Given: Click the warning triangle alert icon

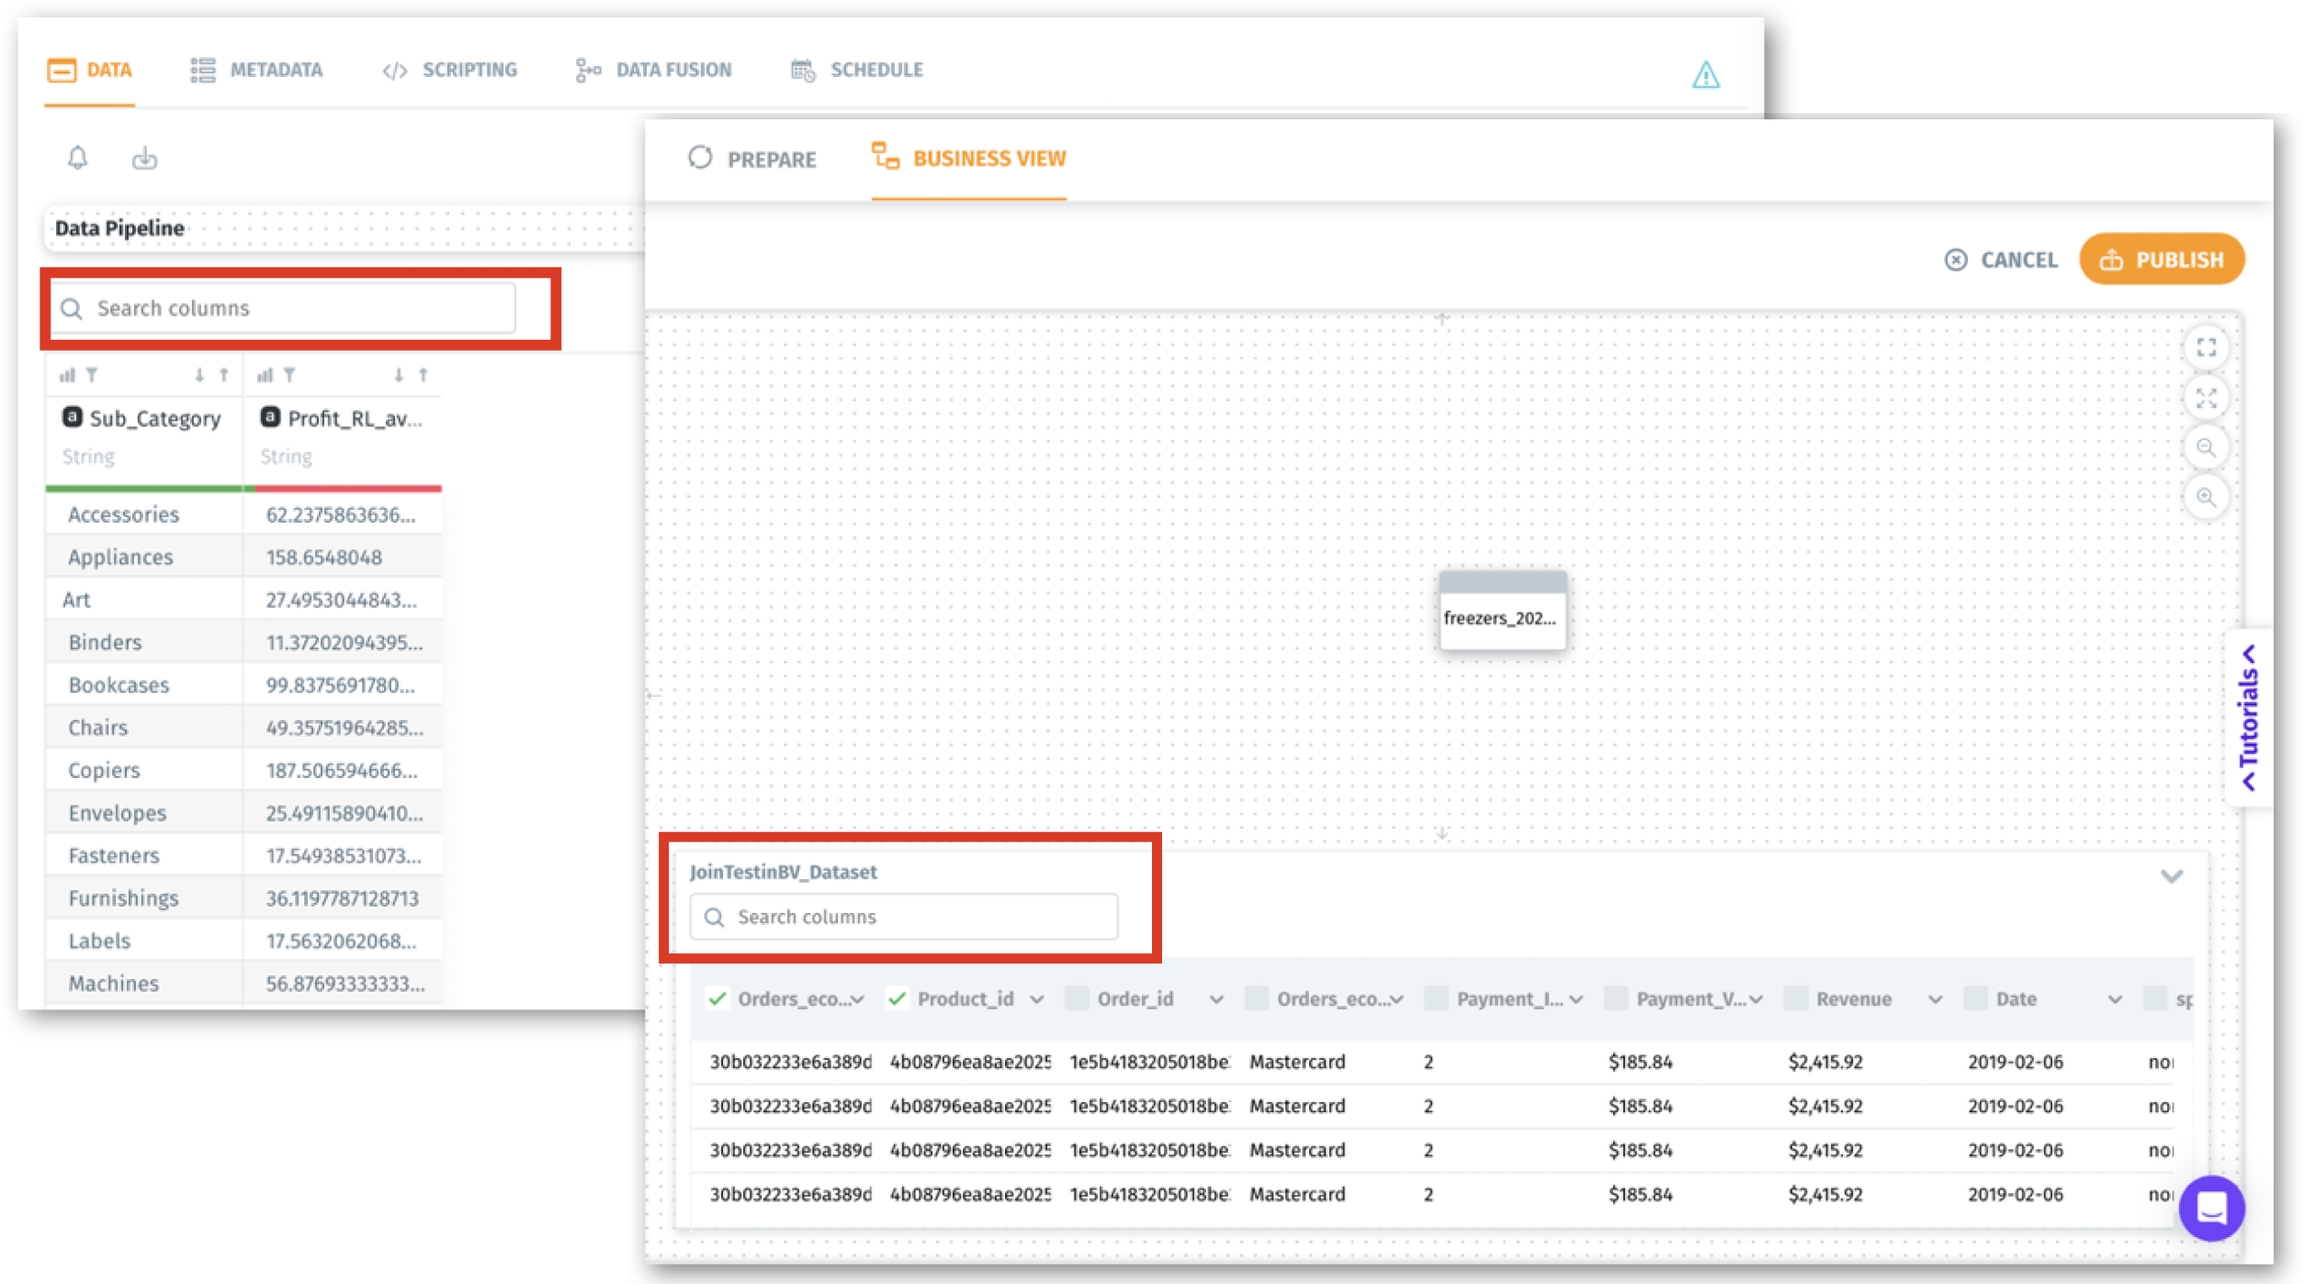Looking at the screenshot, I should [1705, 75].
